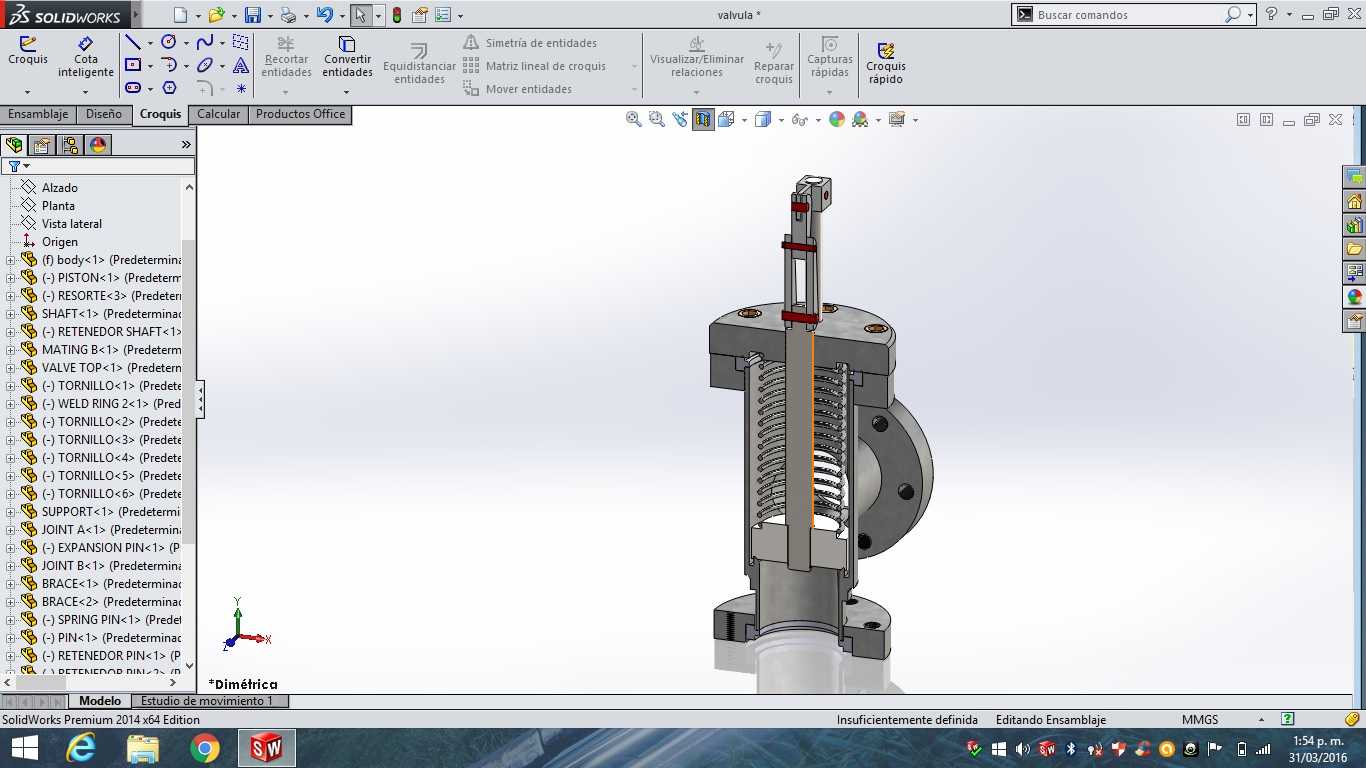Select the sketch Text tool

241,65
